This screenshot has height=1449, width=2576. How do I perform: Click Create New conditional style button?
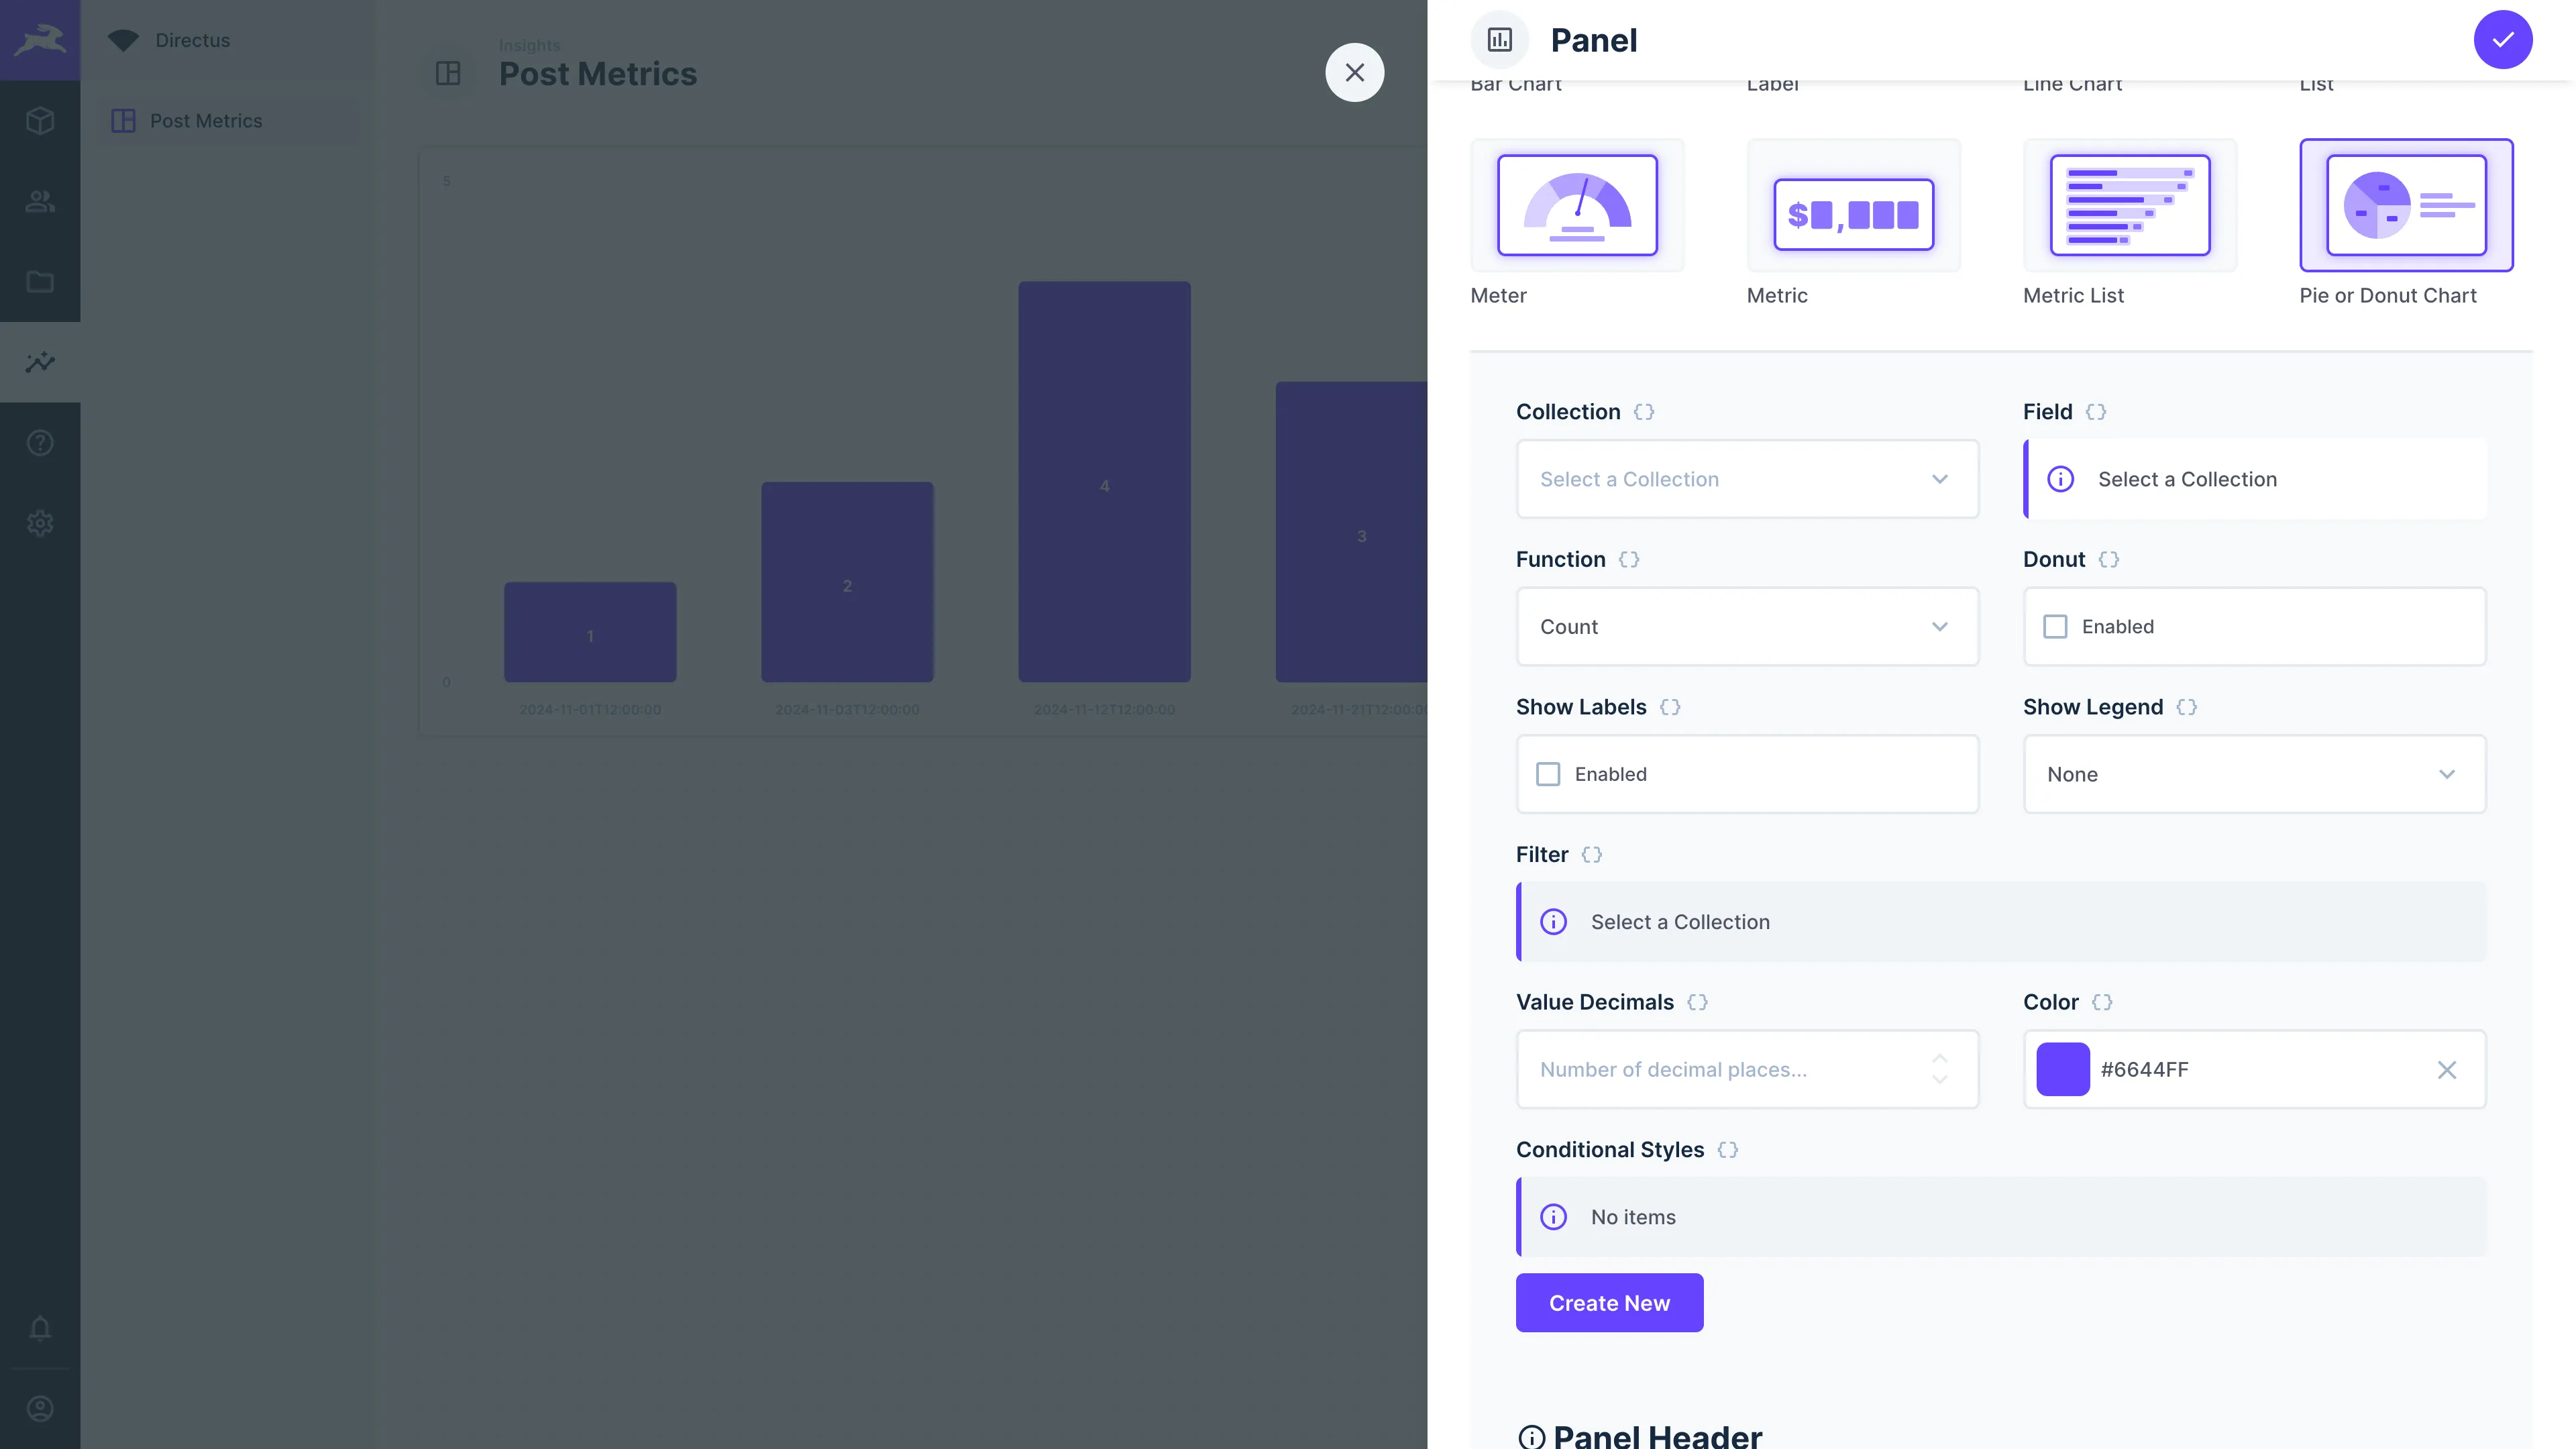coord(1608,1302)
